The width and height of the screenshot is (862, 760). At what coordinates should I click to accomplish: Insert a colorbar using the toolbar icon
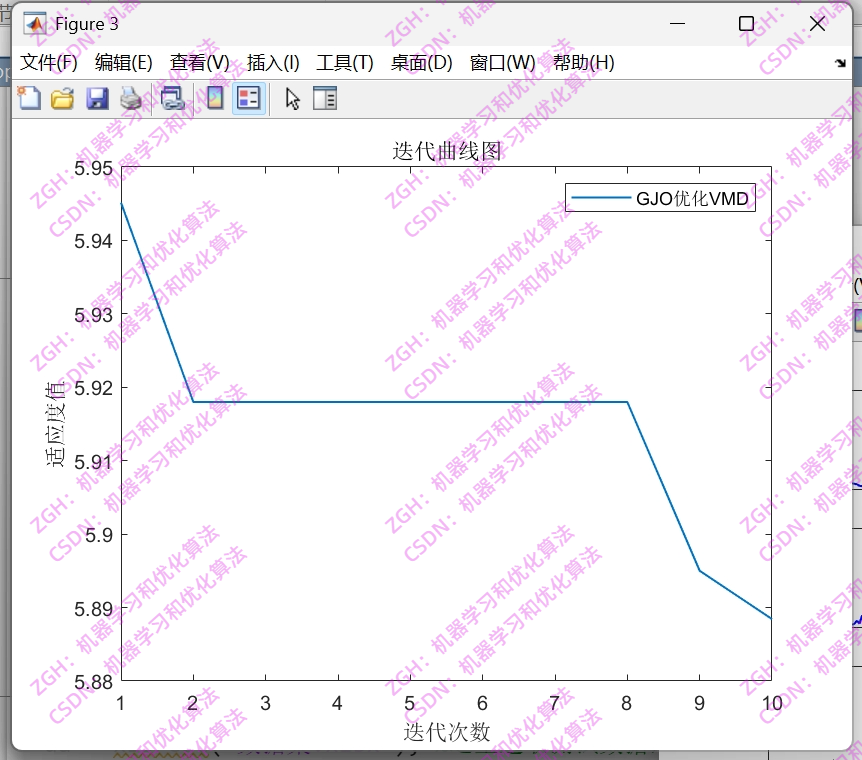click(x=214, y=99)
